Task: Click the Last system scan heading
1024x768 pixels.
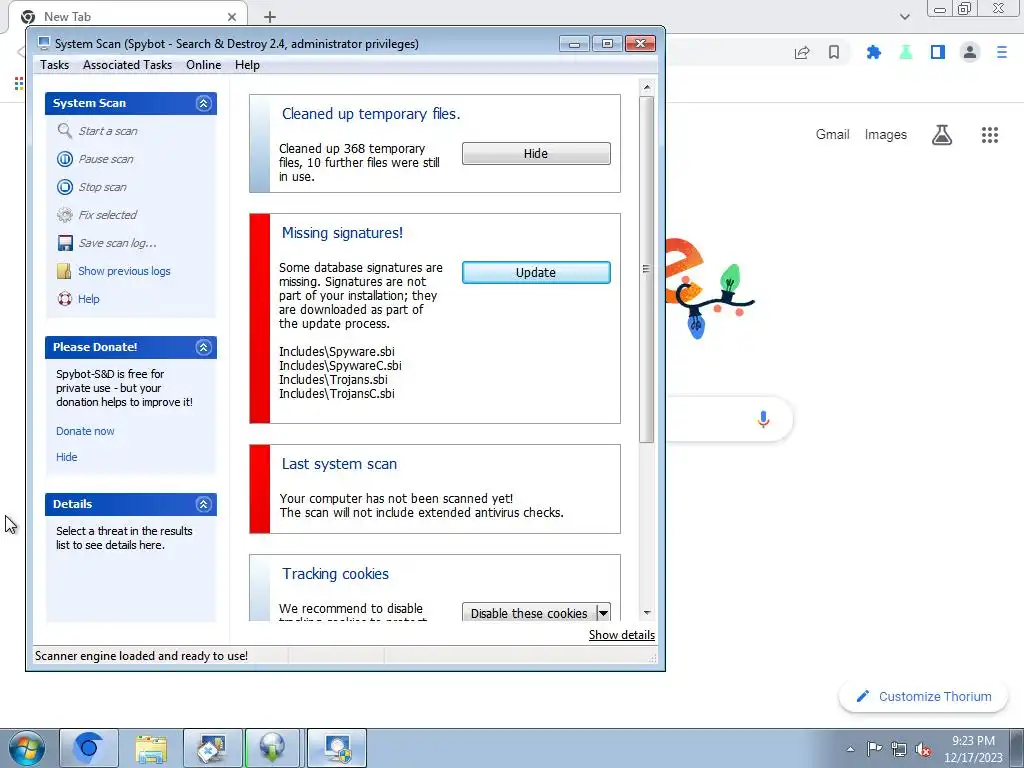Action: tap(339, 464)
